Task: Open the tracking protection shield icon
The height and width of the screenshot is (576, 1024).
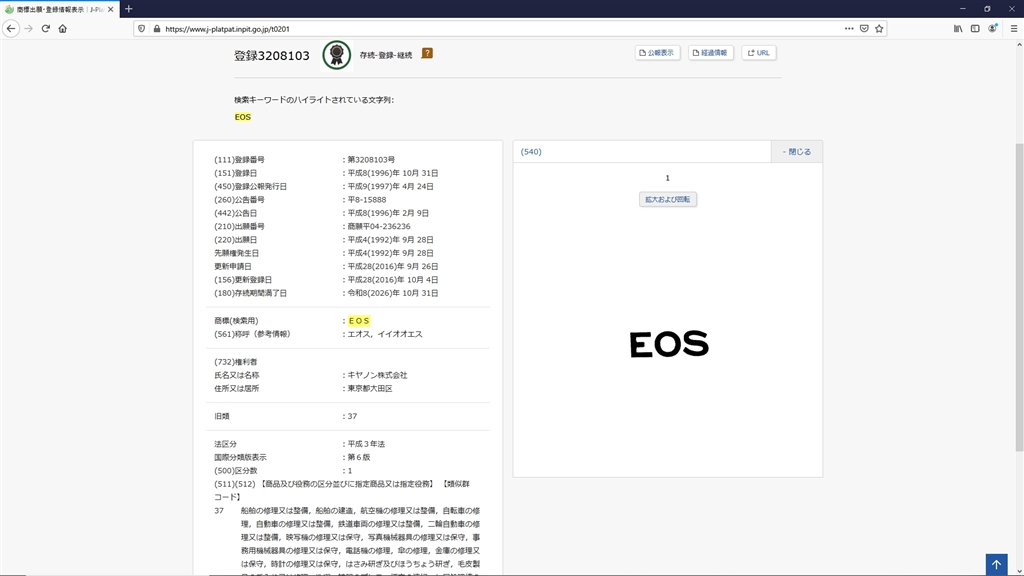Action: tap(142, 29)
